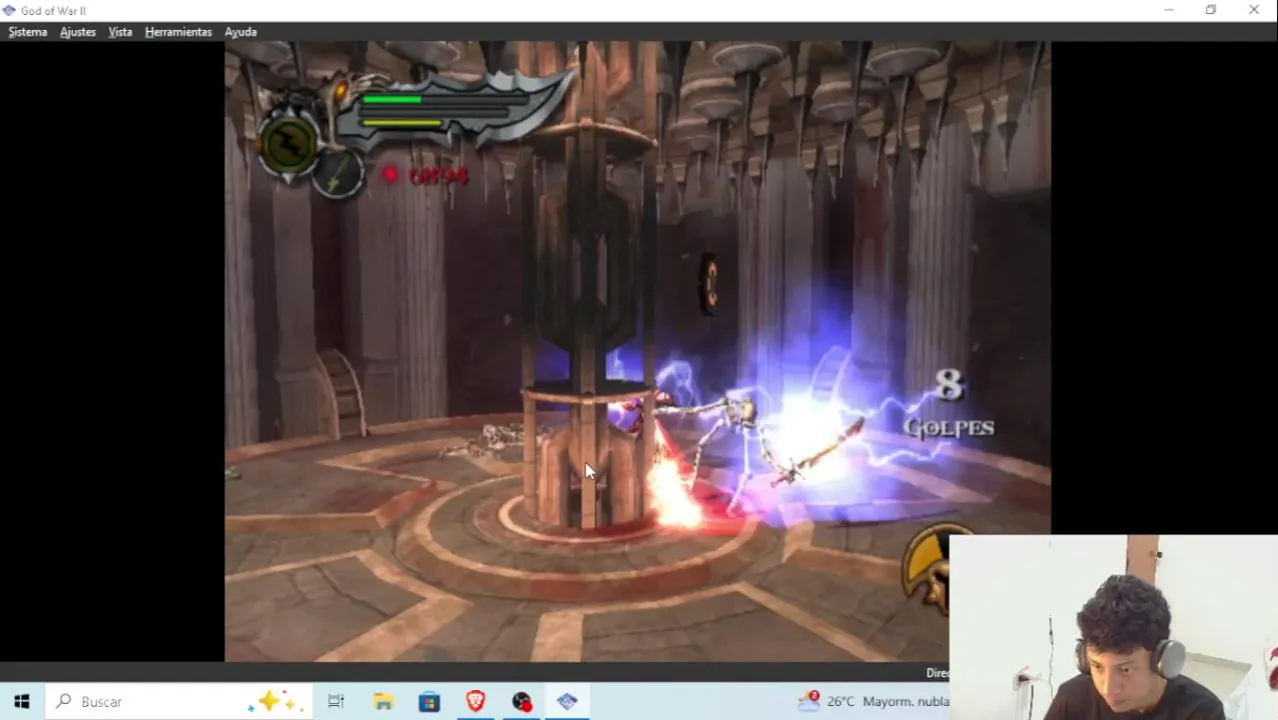This screenshot has width=1278, height=720.
Task: Click the sparkle search highlights icon
Action: click(273, 702)
